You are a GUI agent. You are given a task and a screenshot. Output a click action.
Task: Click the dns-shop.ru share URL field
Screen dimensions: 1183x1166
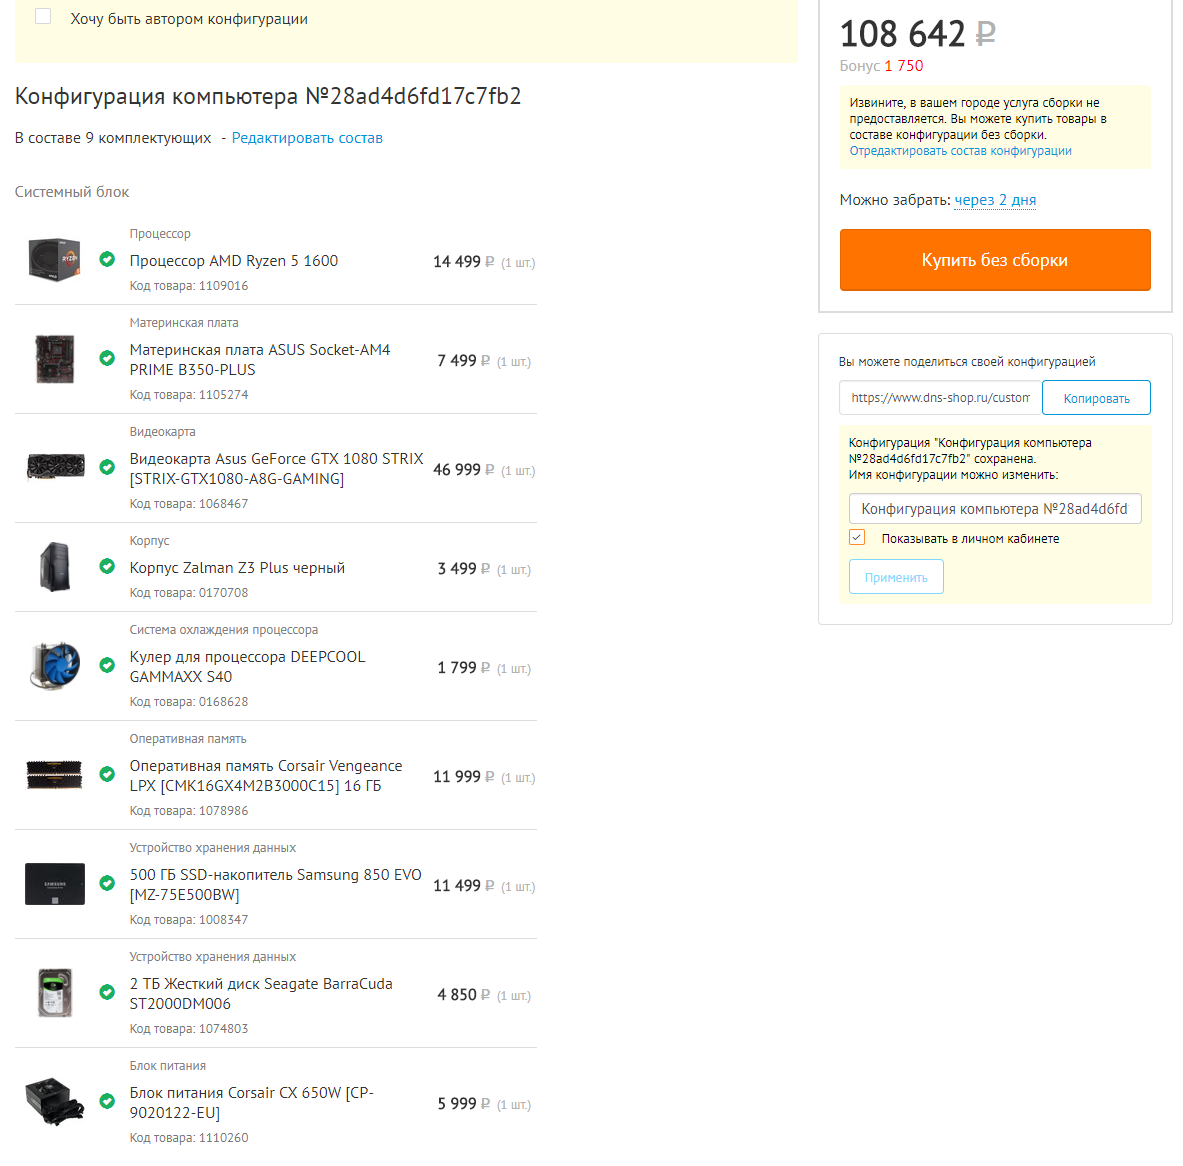940,398
